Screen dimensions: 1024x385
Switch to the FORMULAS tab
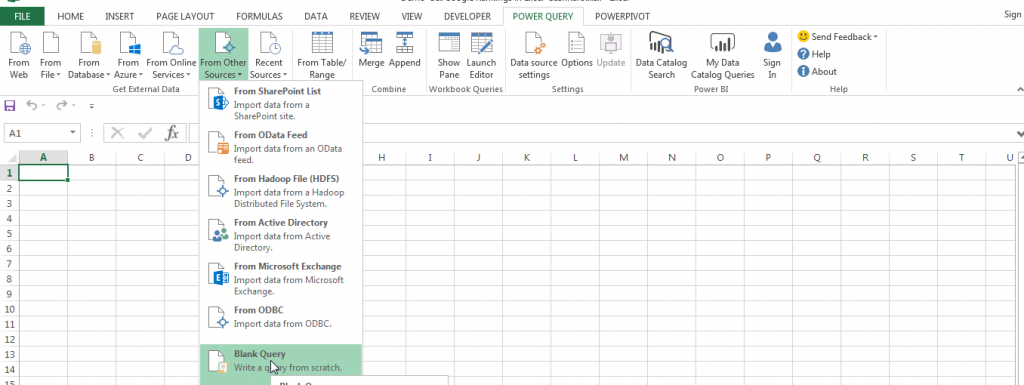[259, 16]
